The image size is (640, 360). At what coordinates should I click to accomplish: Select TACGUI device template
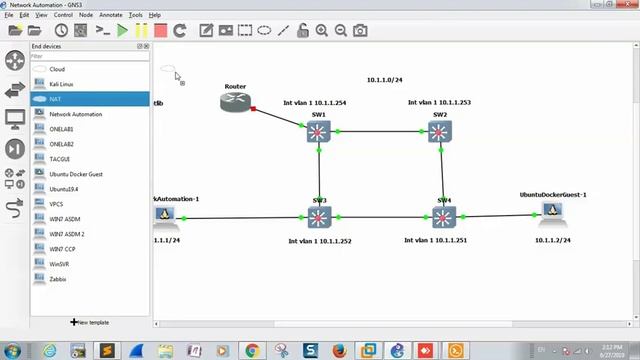pos(90,159)
